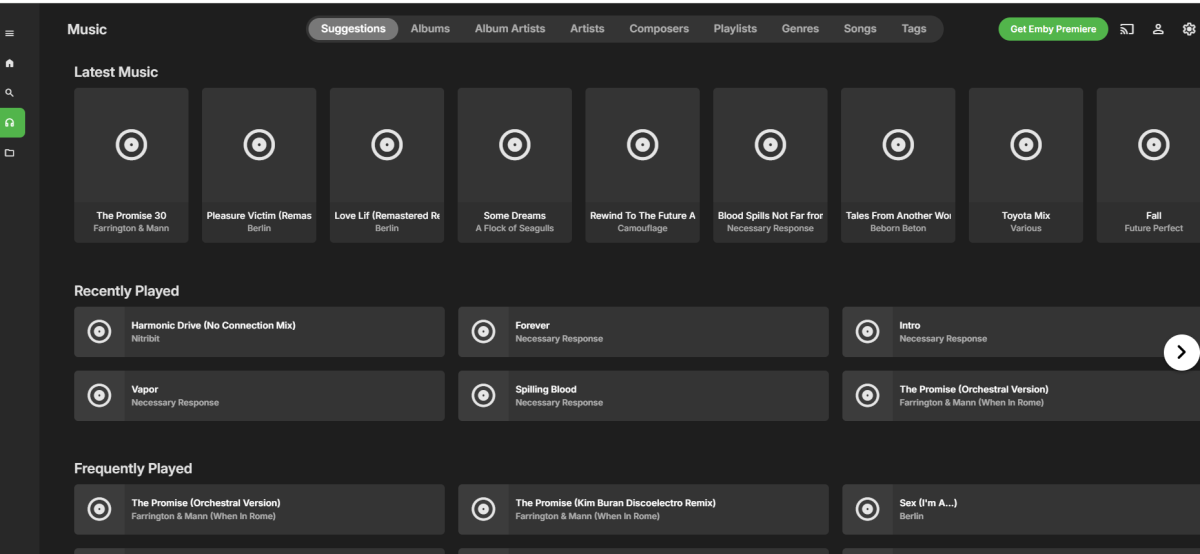Open the Genres tab

click(800, 29)
